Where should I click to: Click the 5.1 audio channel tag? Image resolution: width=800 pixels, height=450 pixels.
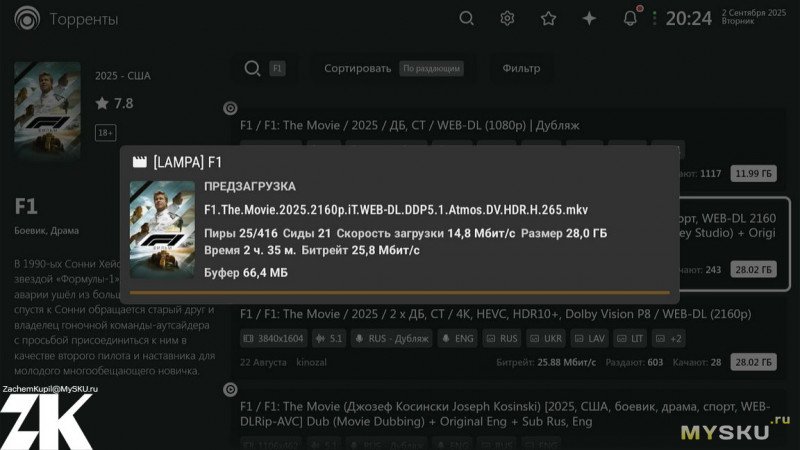click(x=329, y=338)
